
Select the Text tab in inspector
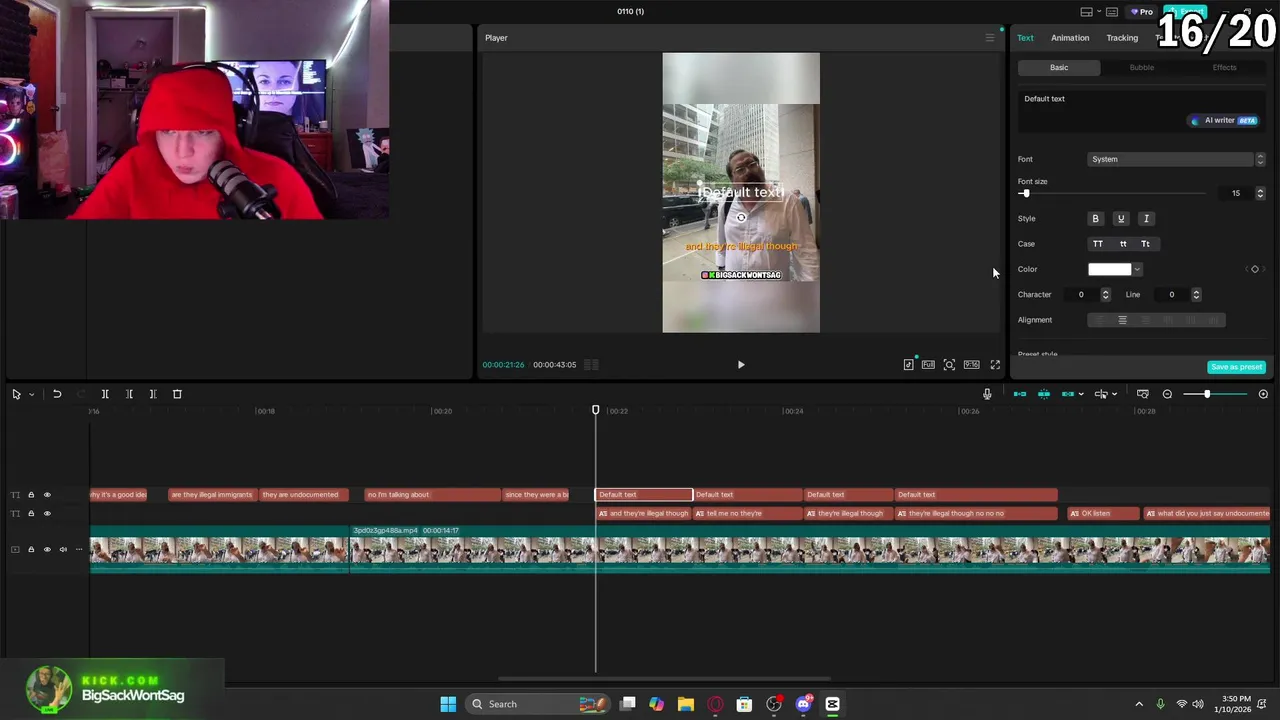[1026, 38]
